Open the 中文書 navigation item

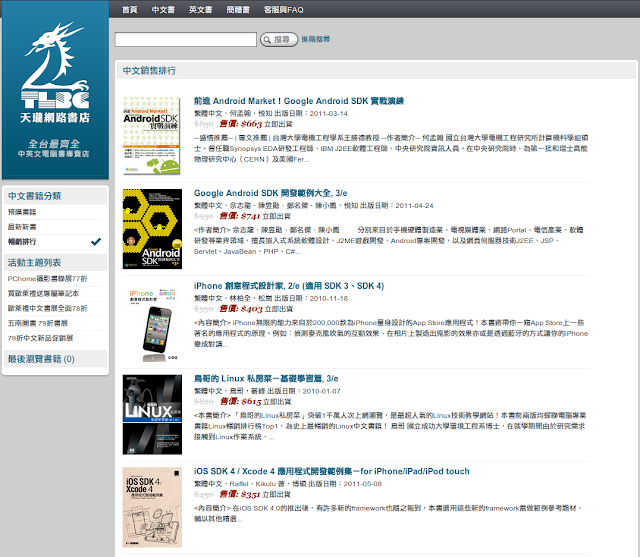tap(163, 10)
